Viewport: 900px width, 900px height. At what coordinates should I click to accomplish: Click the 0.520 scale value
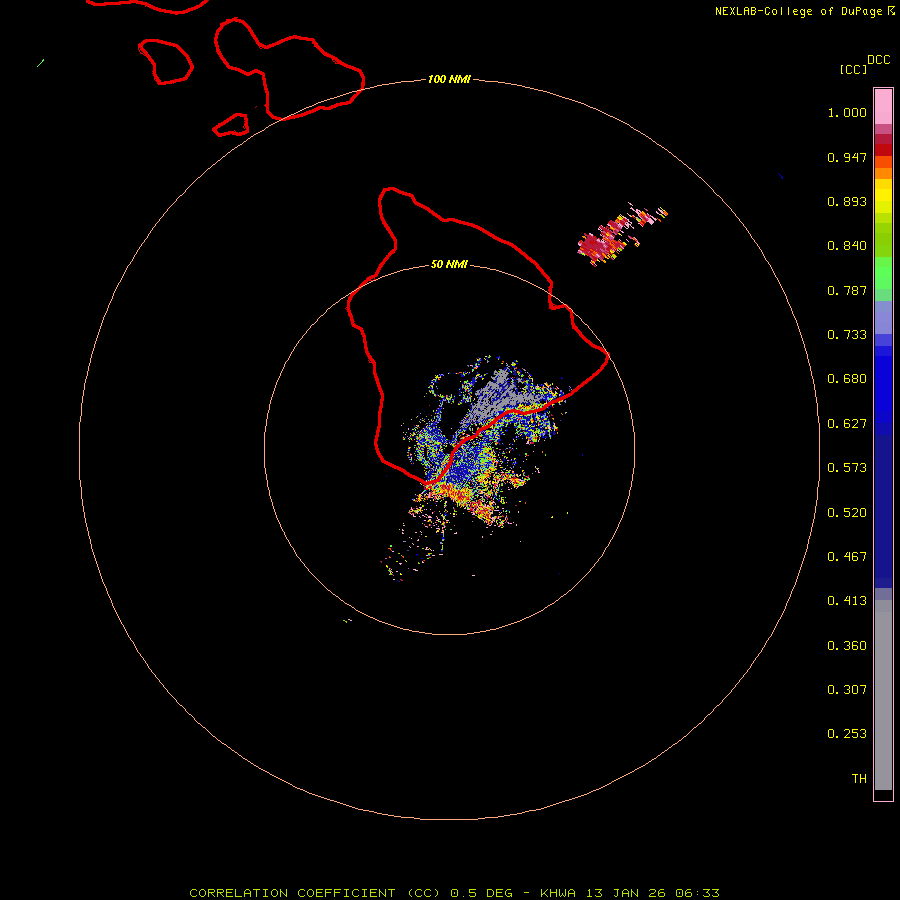(847, 513)
